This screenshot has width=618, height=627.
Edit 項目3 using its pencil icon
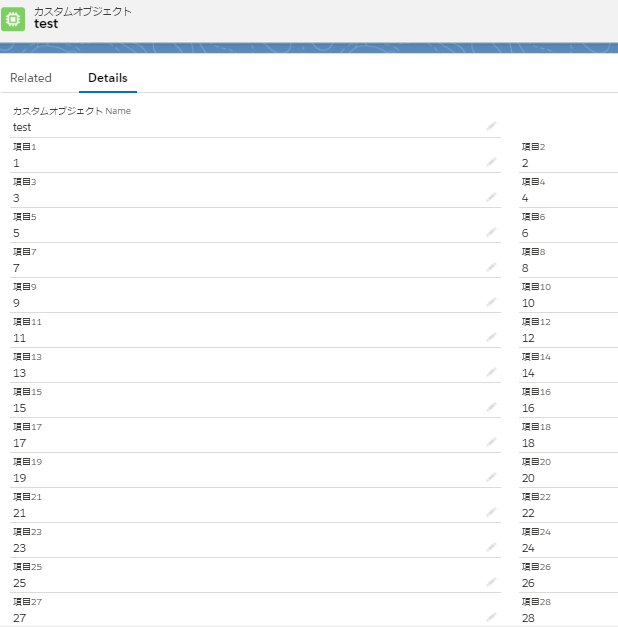(x=491, y=197)
